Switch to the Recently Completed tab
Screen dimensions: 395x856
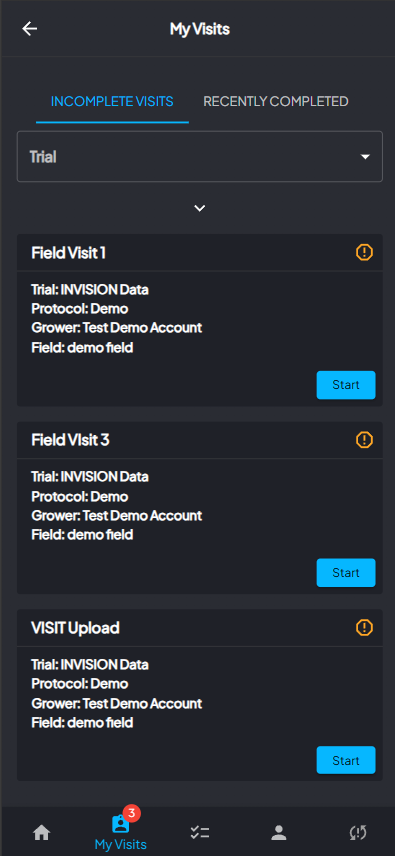coord(276,101)
